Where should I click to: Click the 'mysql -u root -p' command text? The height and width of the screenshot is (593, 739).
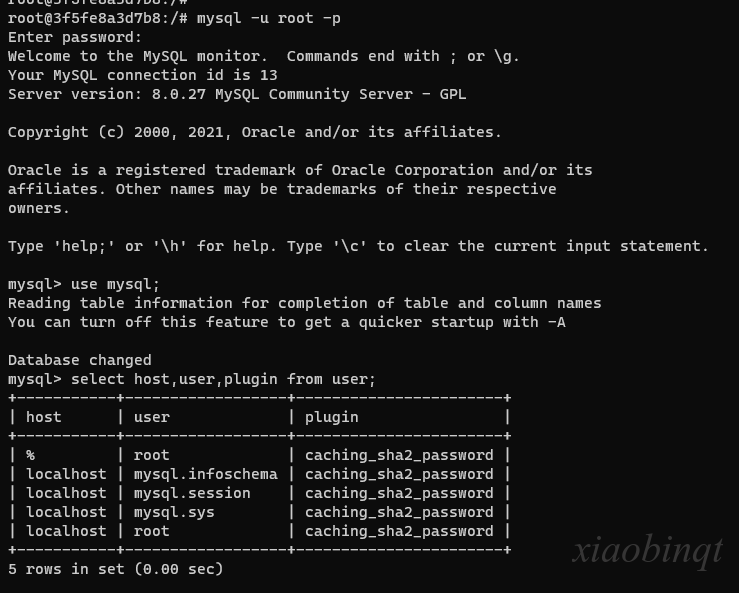pos(269,18)
